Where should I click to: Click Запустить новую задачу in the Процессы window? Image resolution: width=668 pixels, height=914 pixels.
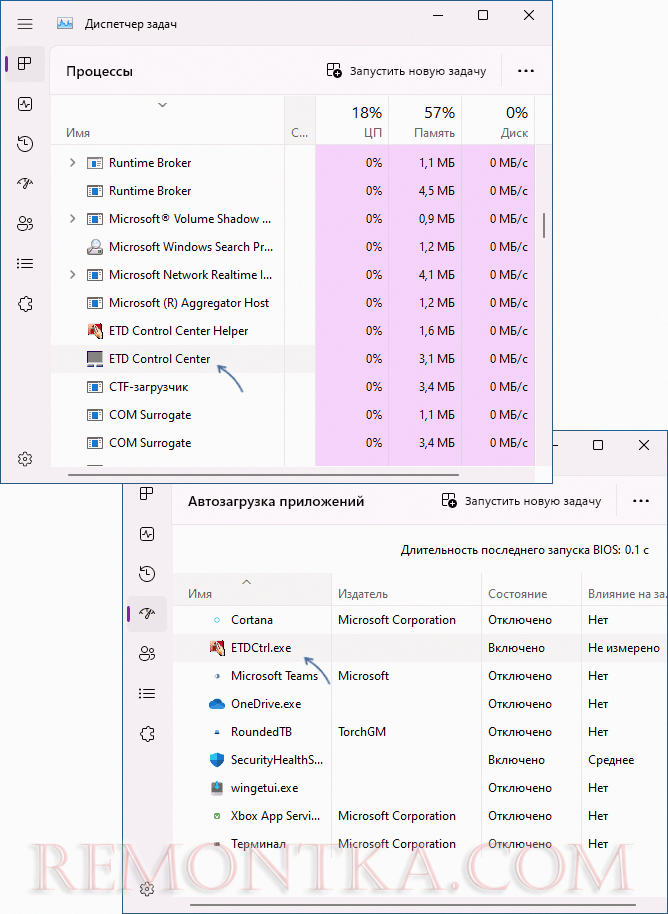[406, 71]
